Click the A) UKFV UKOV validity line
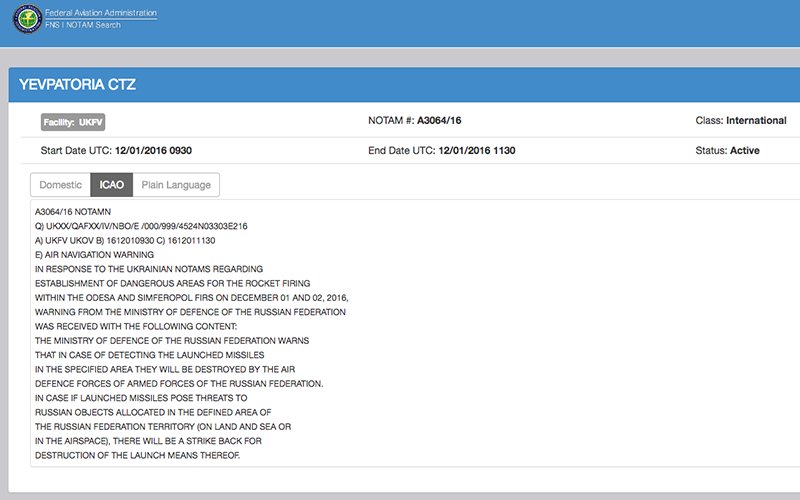The image size is (800, 500). click(x=125, y=240)
